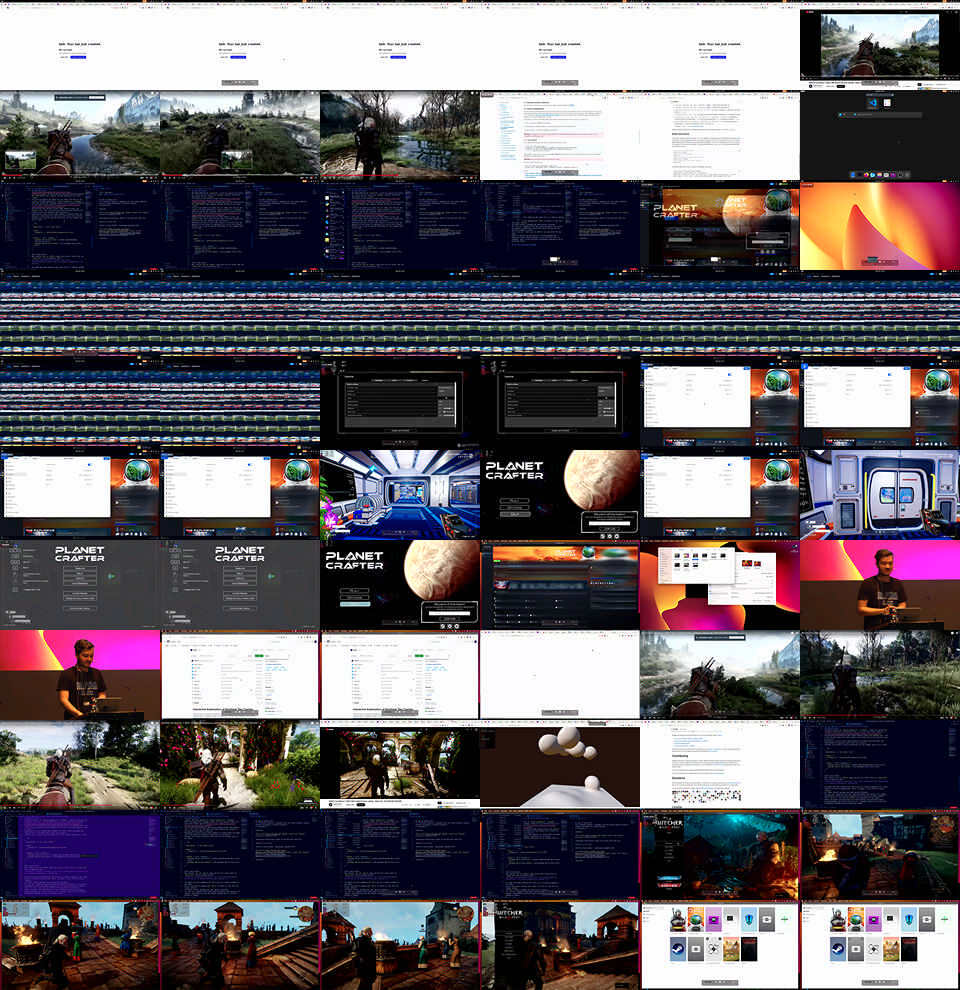The height and width of the screenshot is (990, 960).
Task: Click the red progress bar in bare-trees Witcher video
Action: pyautogui.click(x=360, y=175)
